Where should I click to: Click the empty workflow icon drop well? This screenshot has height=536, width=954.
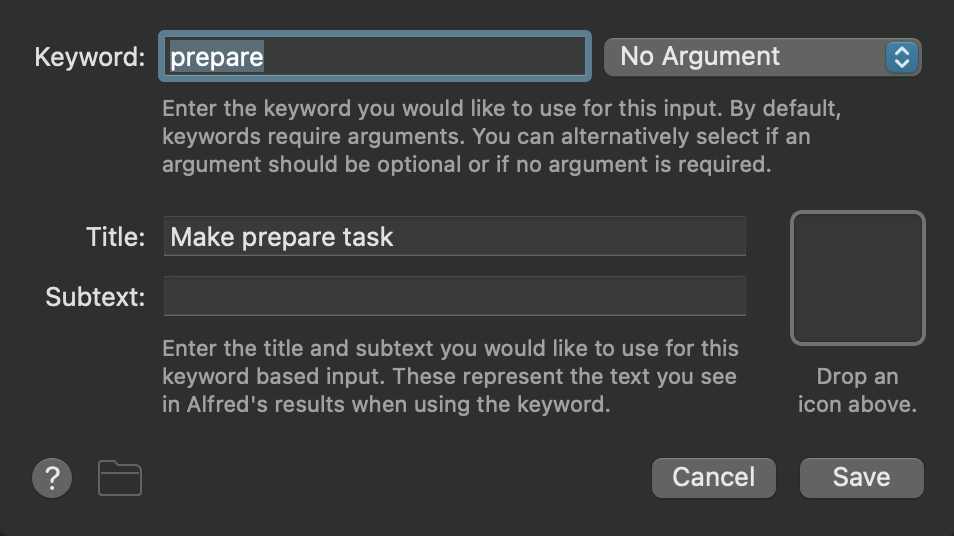point(858,278)
